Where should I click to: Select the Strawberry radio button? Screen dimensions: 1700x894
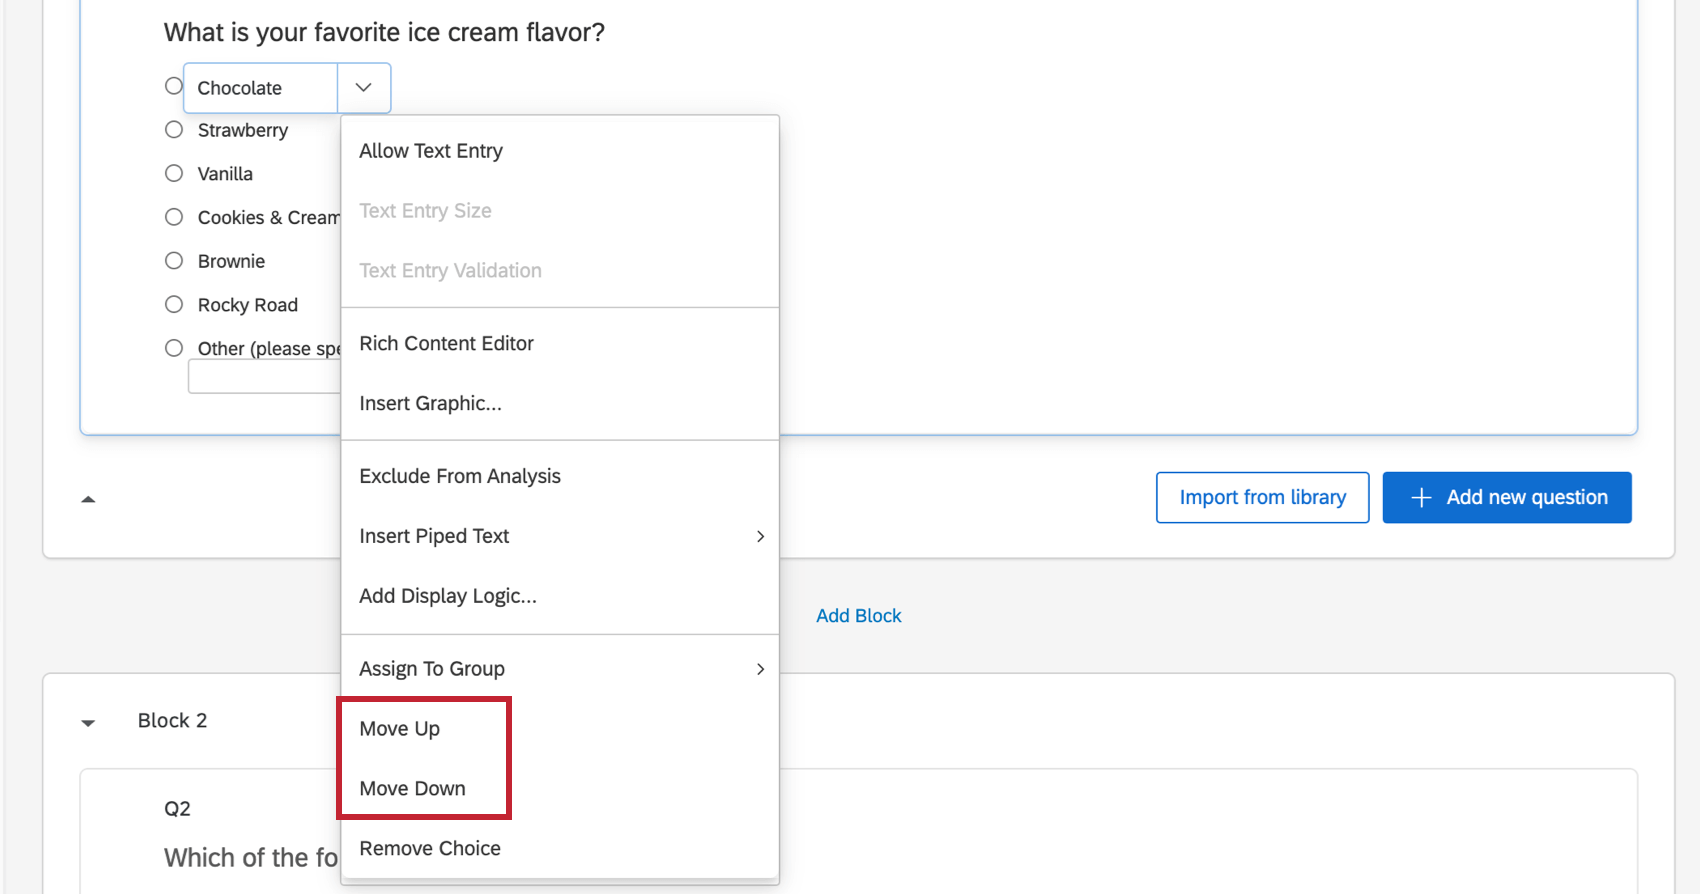(174, 130)
